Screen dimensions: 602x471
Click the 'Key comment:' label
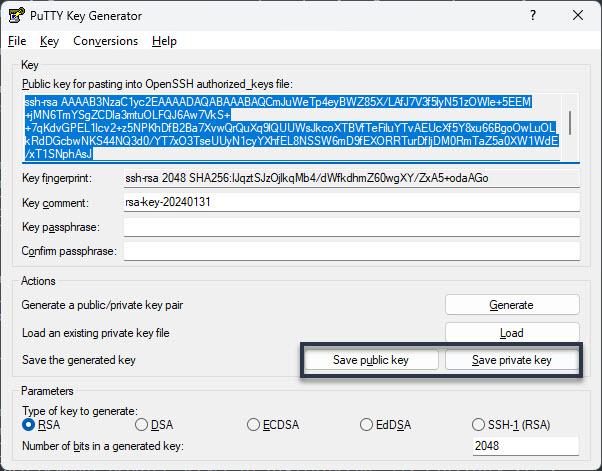(x=55, y=203)
